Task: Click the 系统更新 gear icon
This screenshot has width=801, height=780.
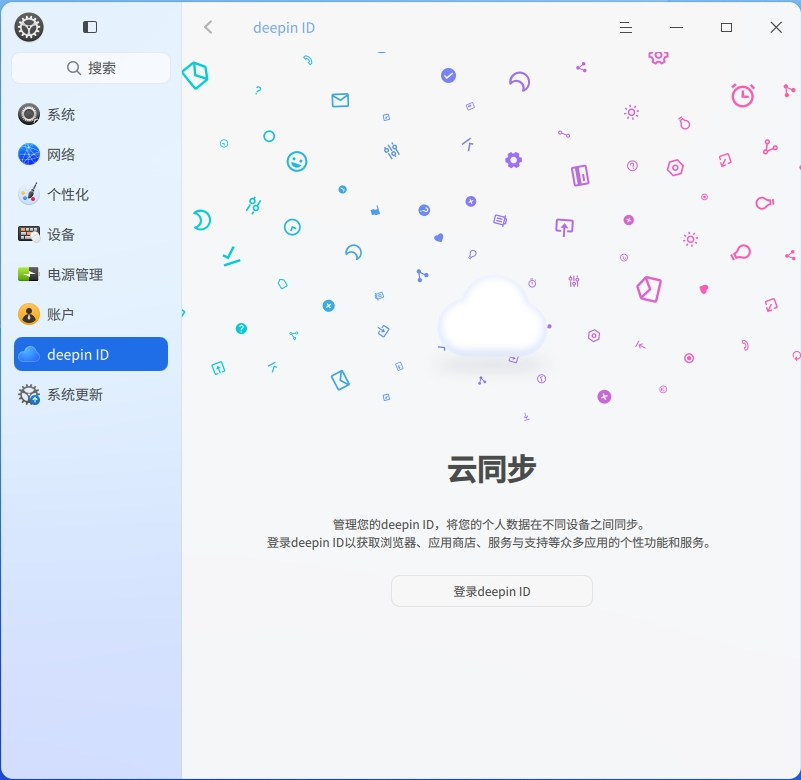Action: coord(29,394)
